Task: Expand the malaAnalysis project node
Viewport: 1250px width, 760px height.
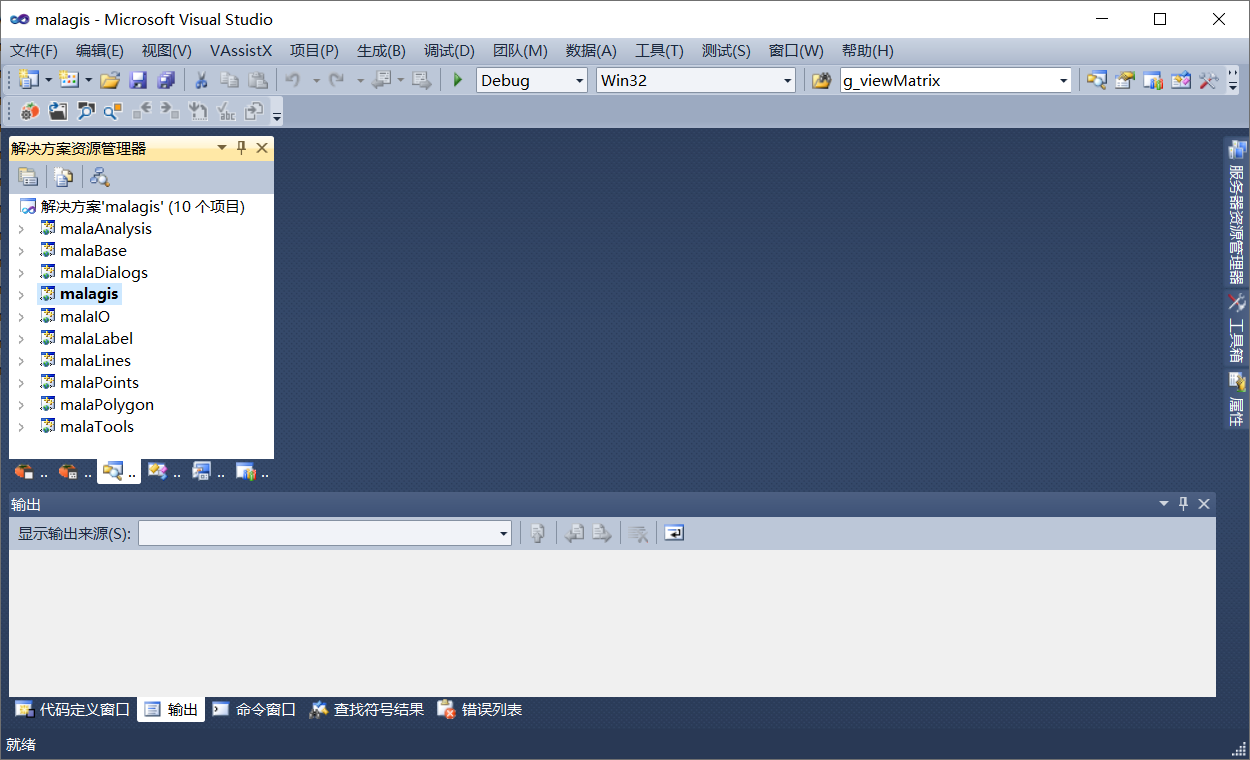Action: (21, 229)
